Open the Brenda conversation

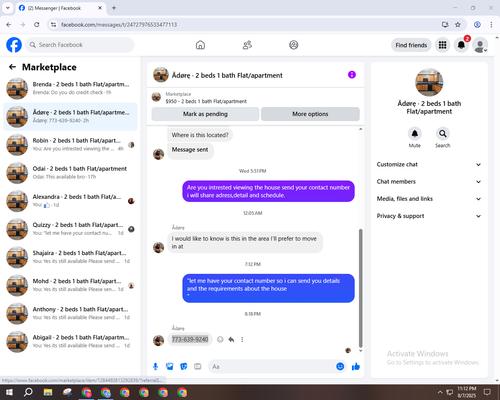(x=70, y=88)
